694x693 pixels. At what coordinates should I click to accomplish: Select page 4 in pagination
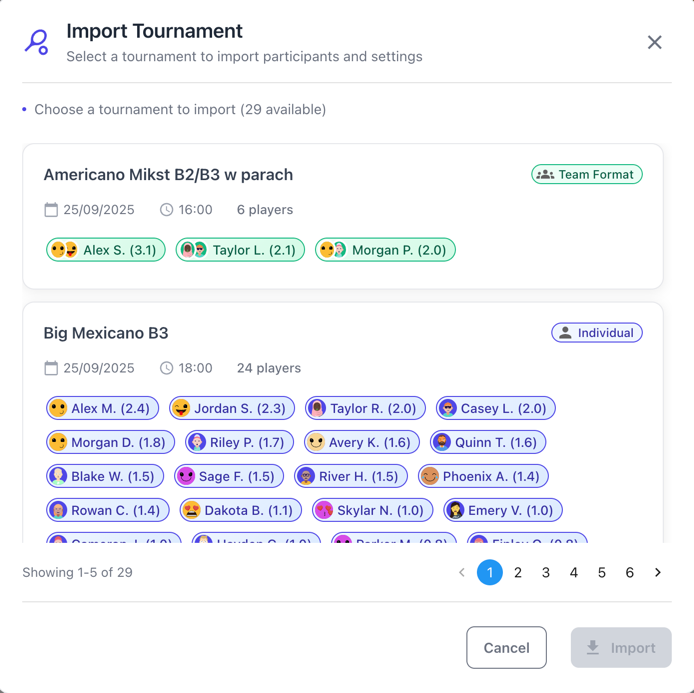coord(574,573)
